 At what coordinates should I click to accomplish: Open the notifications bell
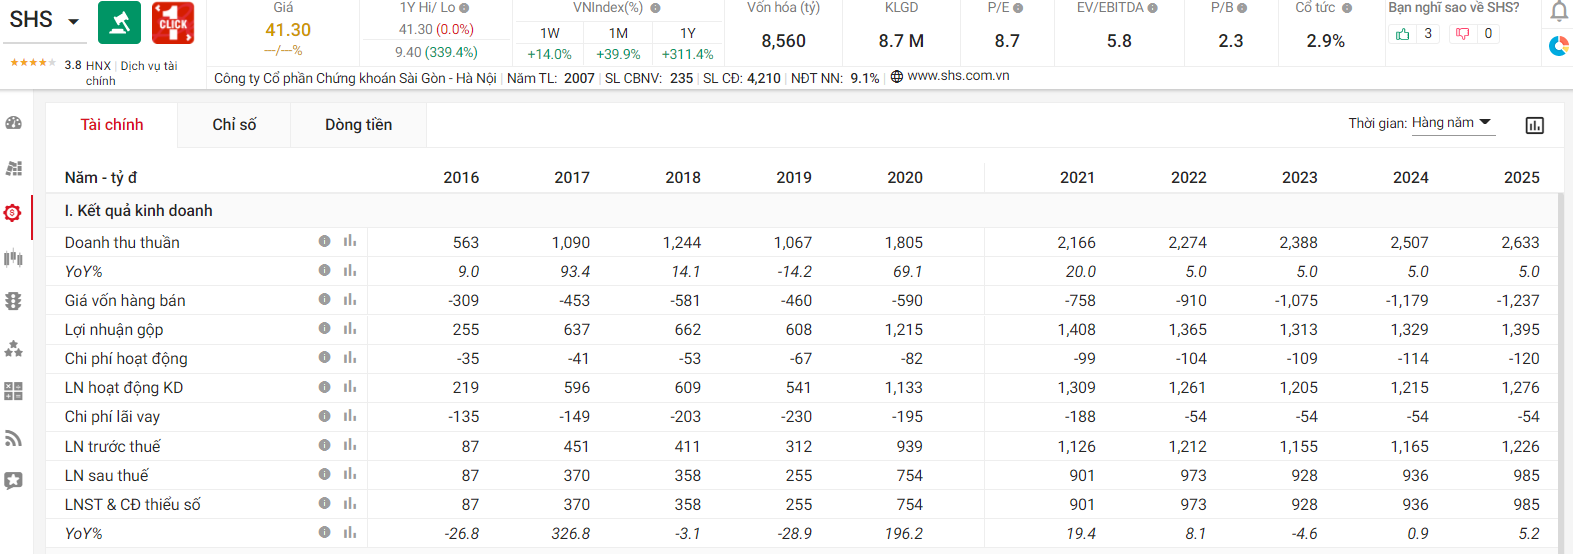(x=1558, y=12)
